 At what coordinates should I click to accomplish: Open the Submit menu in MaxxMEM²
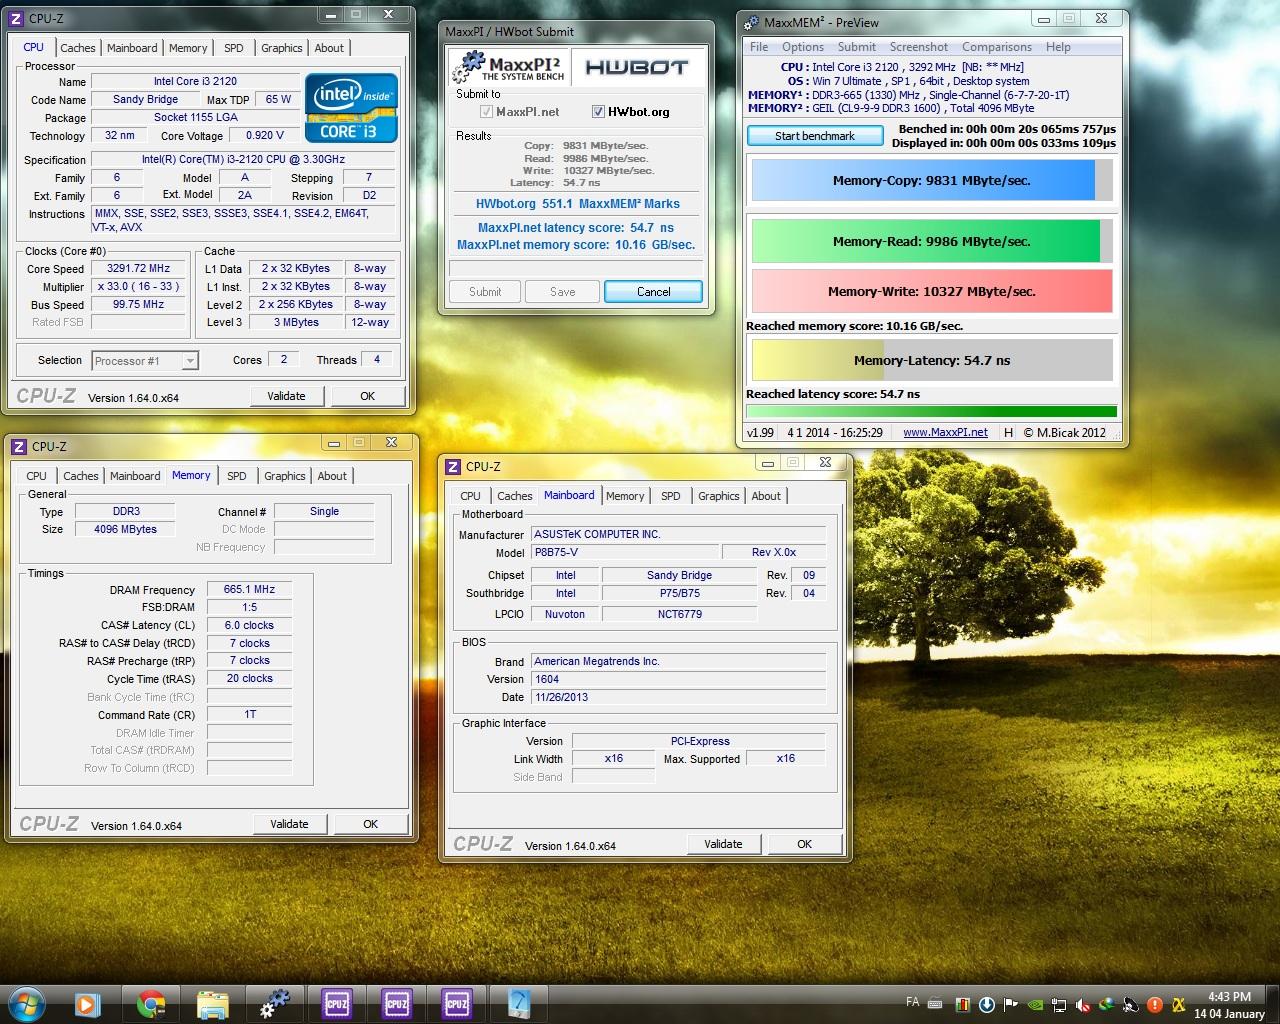pyautogui.click(x=857, y=47)
